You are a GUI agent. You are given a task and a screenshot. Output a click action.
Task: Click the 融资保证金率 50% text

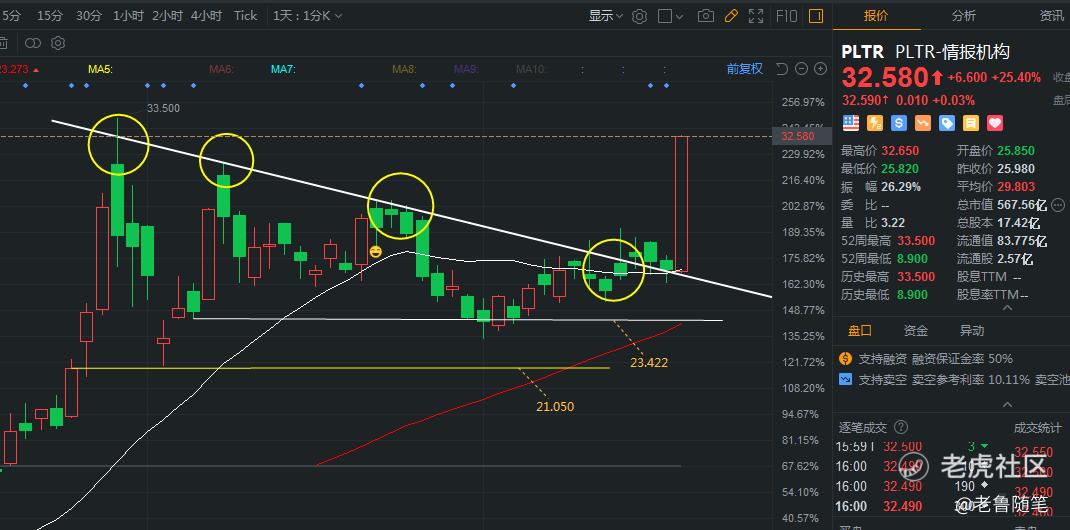tap(963, 358)
